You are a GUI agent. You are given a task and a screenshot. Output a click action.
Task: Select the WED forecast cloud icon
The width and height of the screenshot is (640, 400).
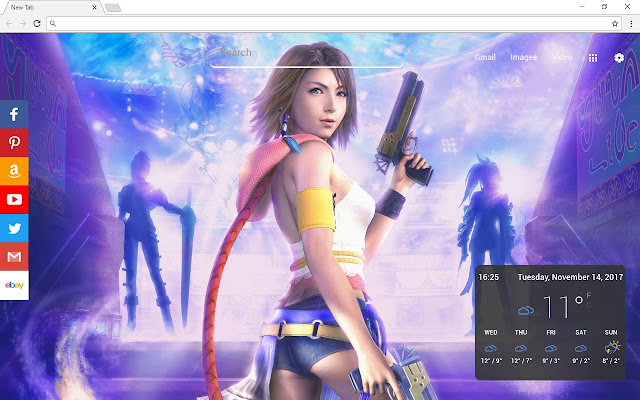coord(491,348)
